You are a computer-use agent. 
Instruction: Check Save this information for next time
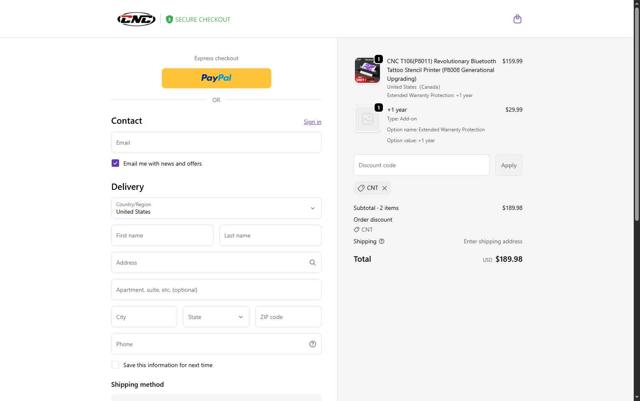[116, 365]
